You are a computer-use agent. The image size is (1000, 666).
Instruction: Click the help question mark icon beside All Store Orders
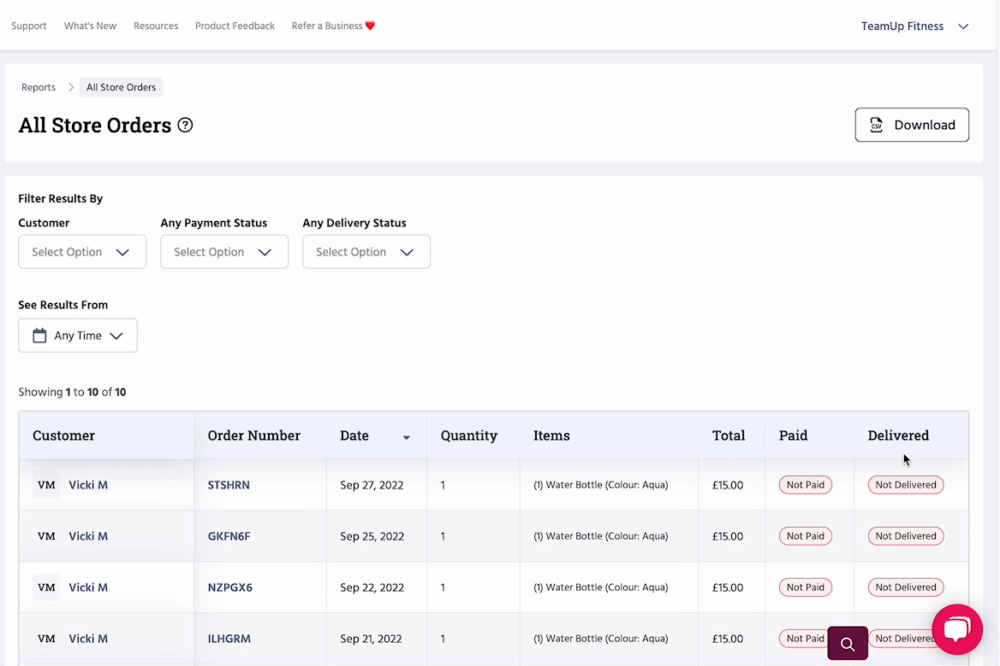[x=185, y=126]
